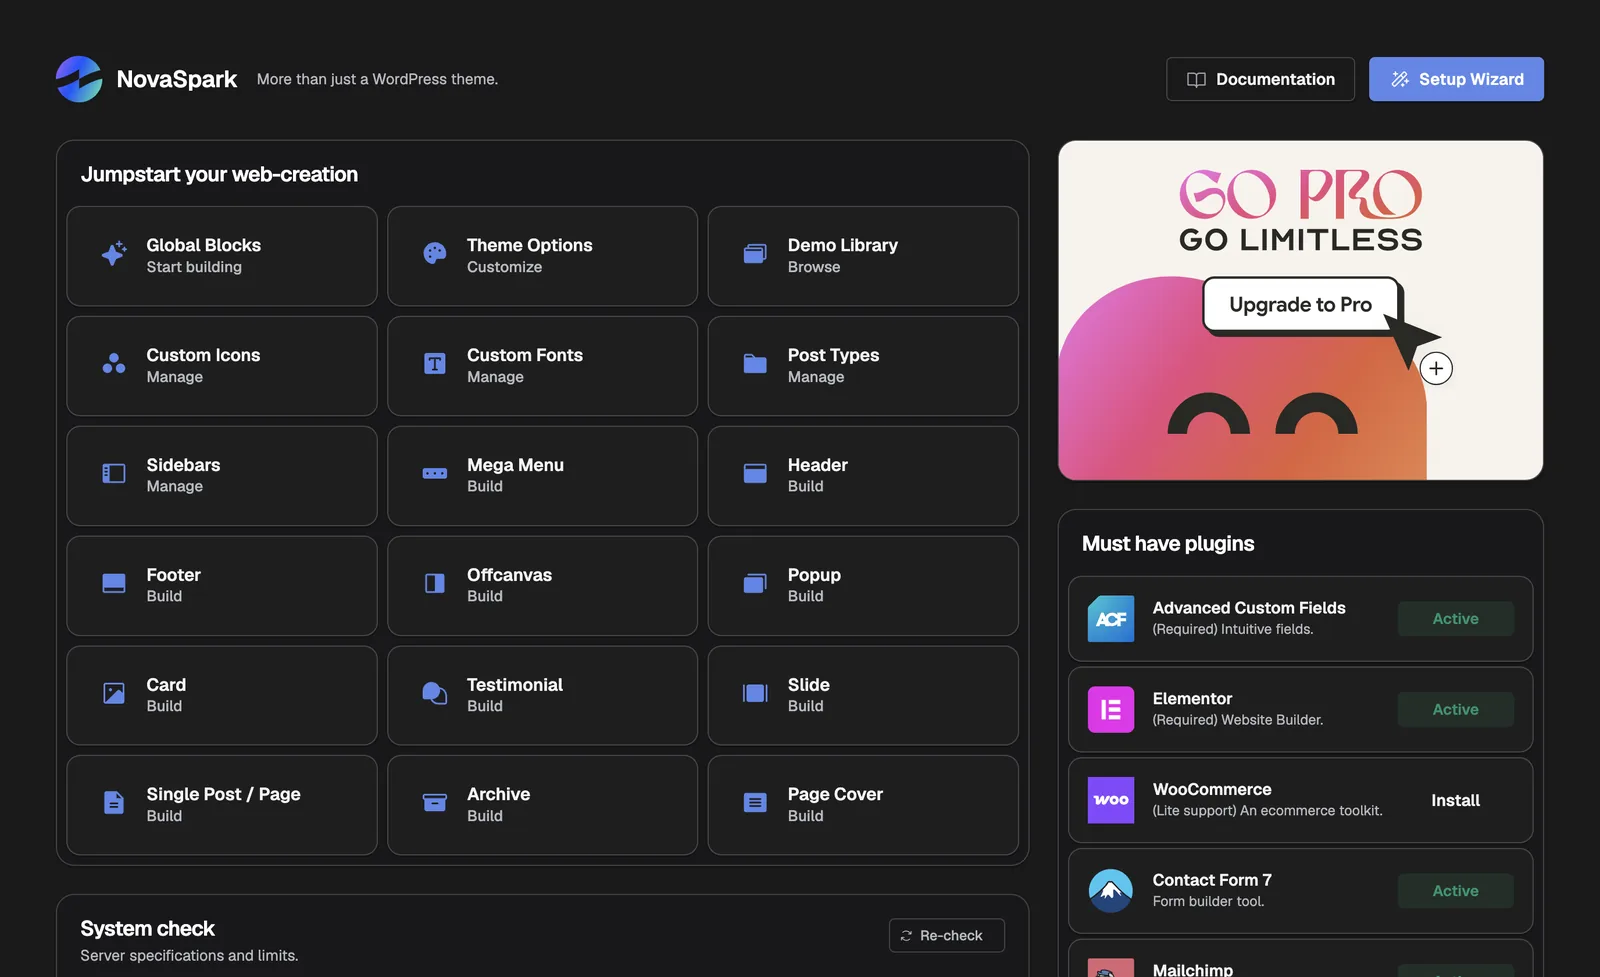Click the Mega Menu dots icon

[435, 474]
